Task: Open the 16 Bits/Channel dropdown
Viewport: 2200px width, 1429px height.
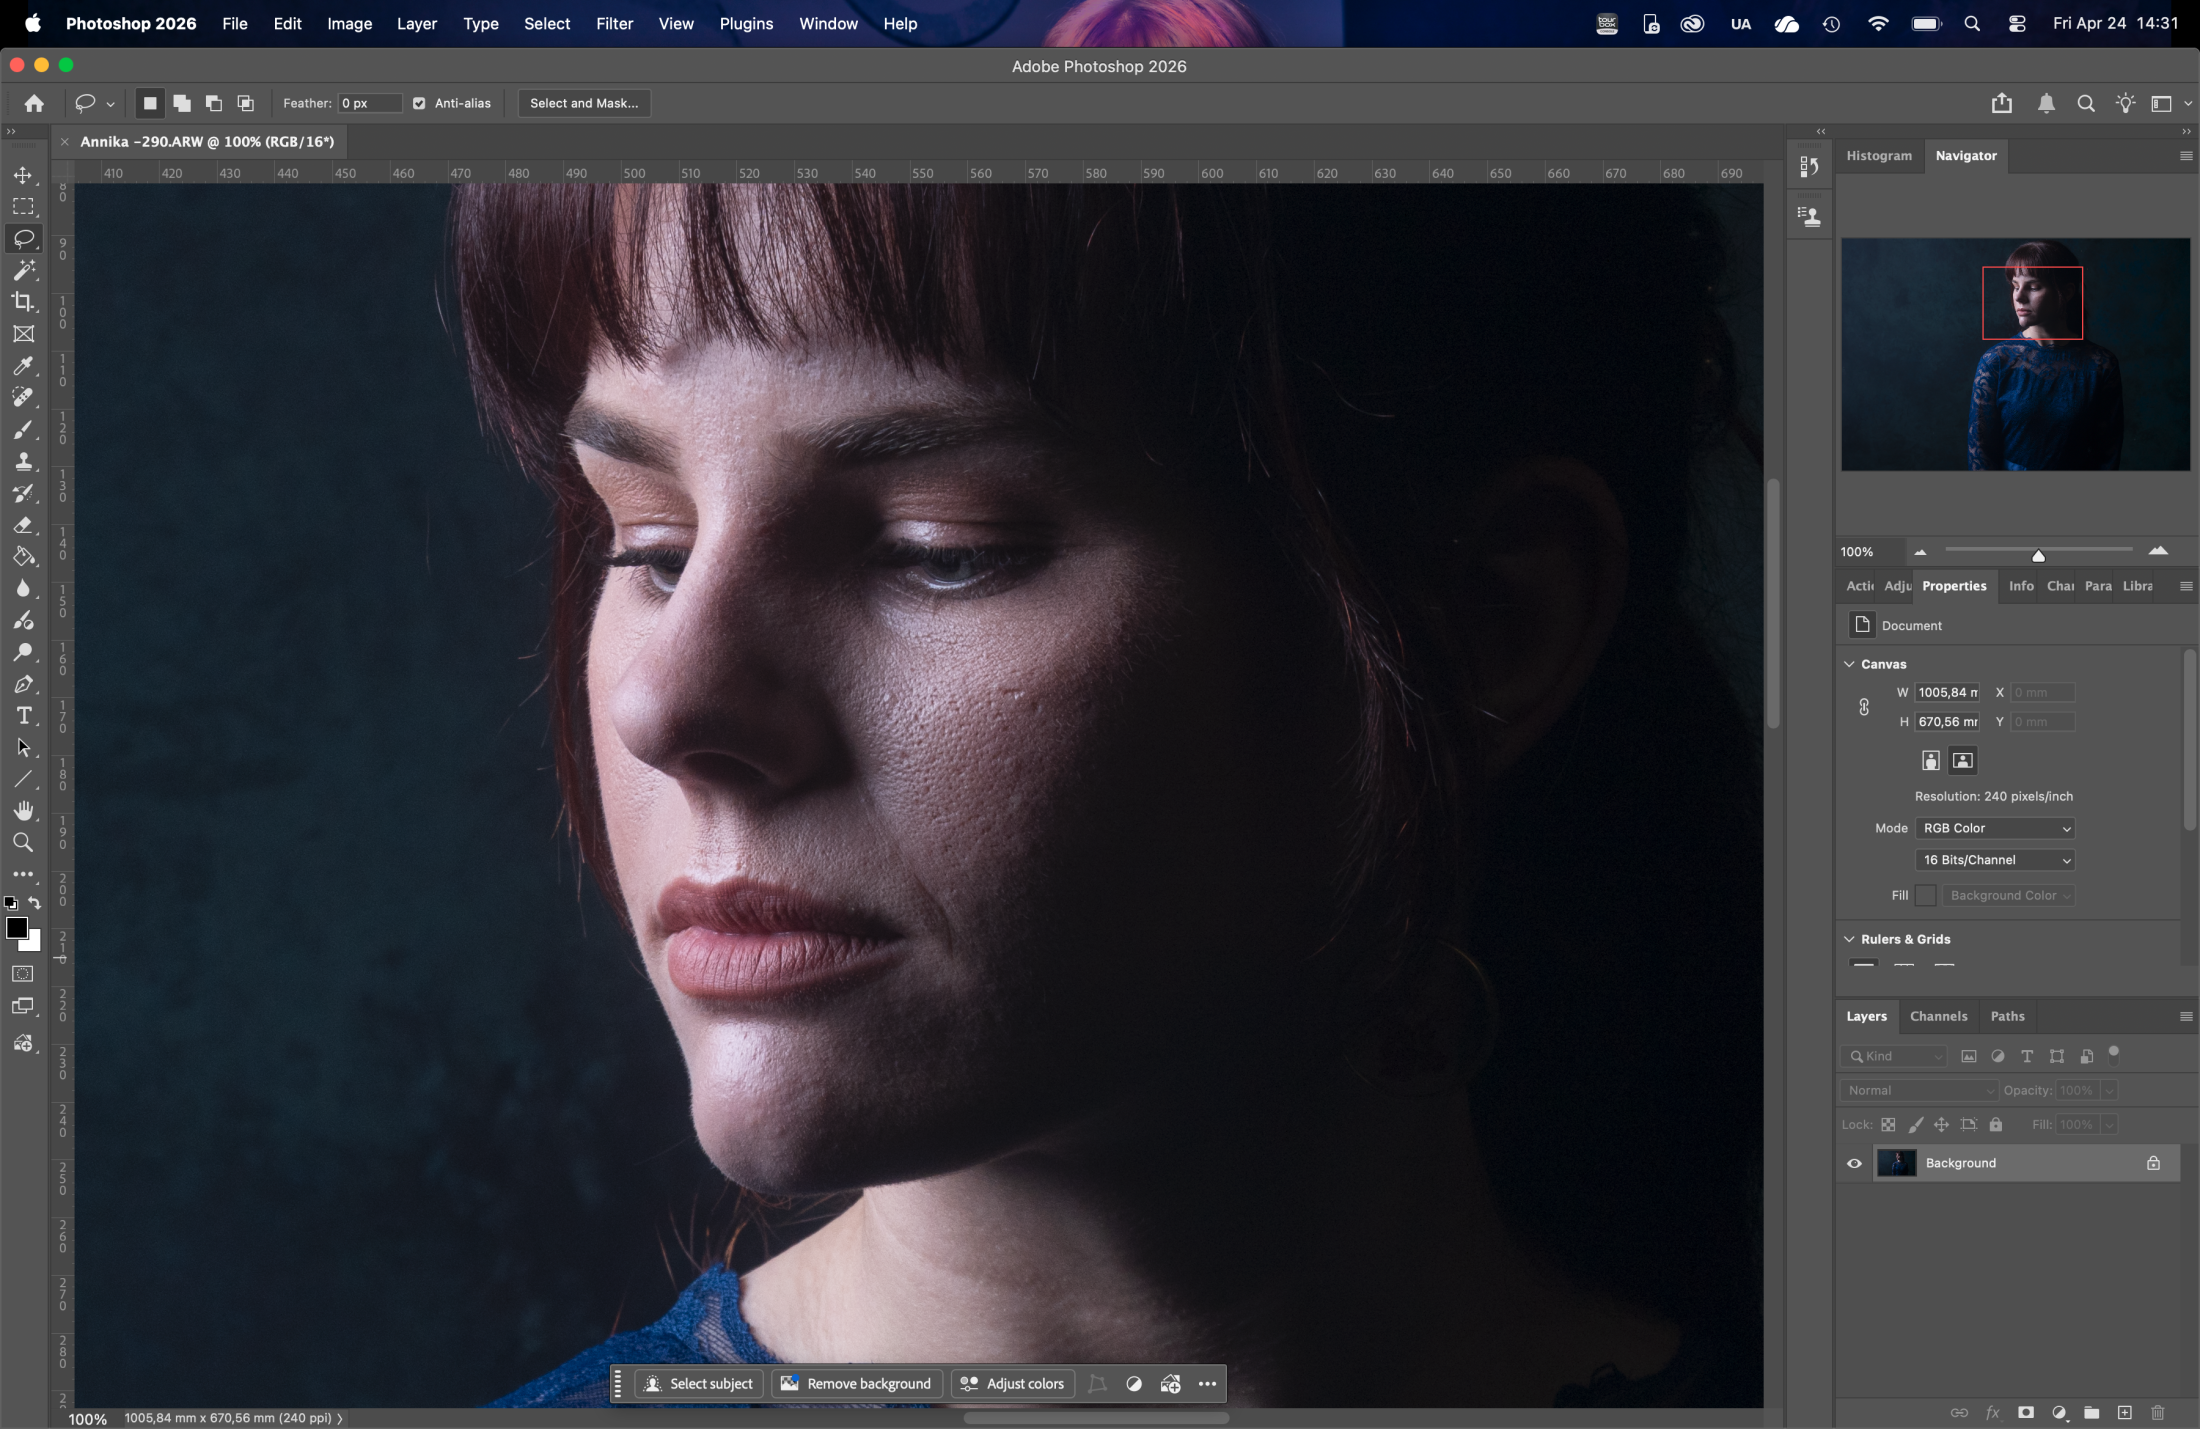Action: [x=1995, y=860]
